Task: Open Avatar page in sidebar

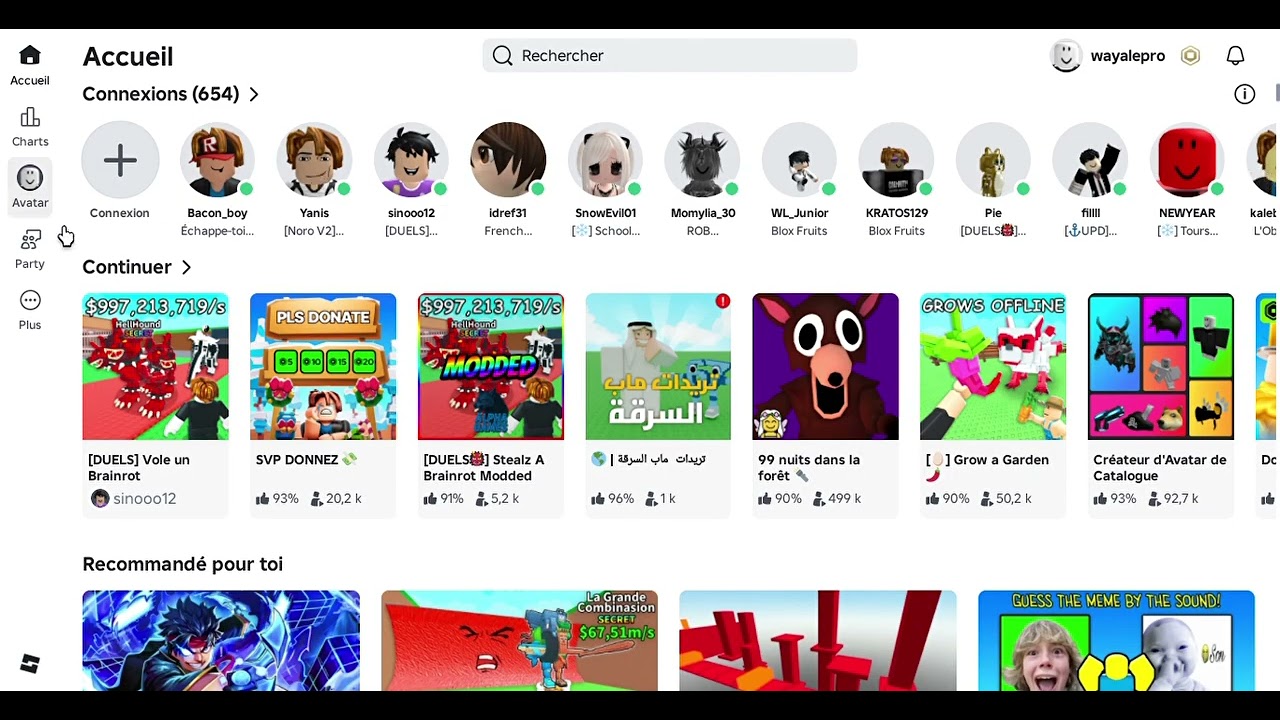Action: tap(30, 188)
